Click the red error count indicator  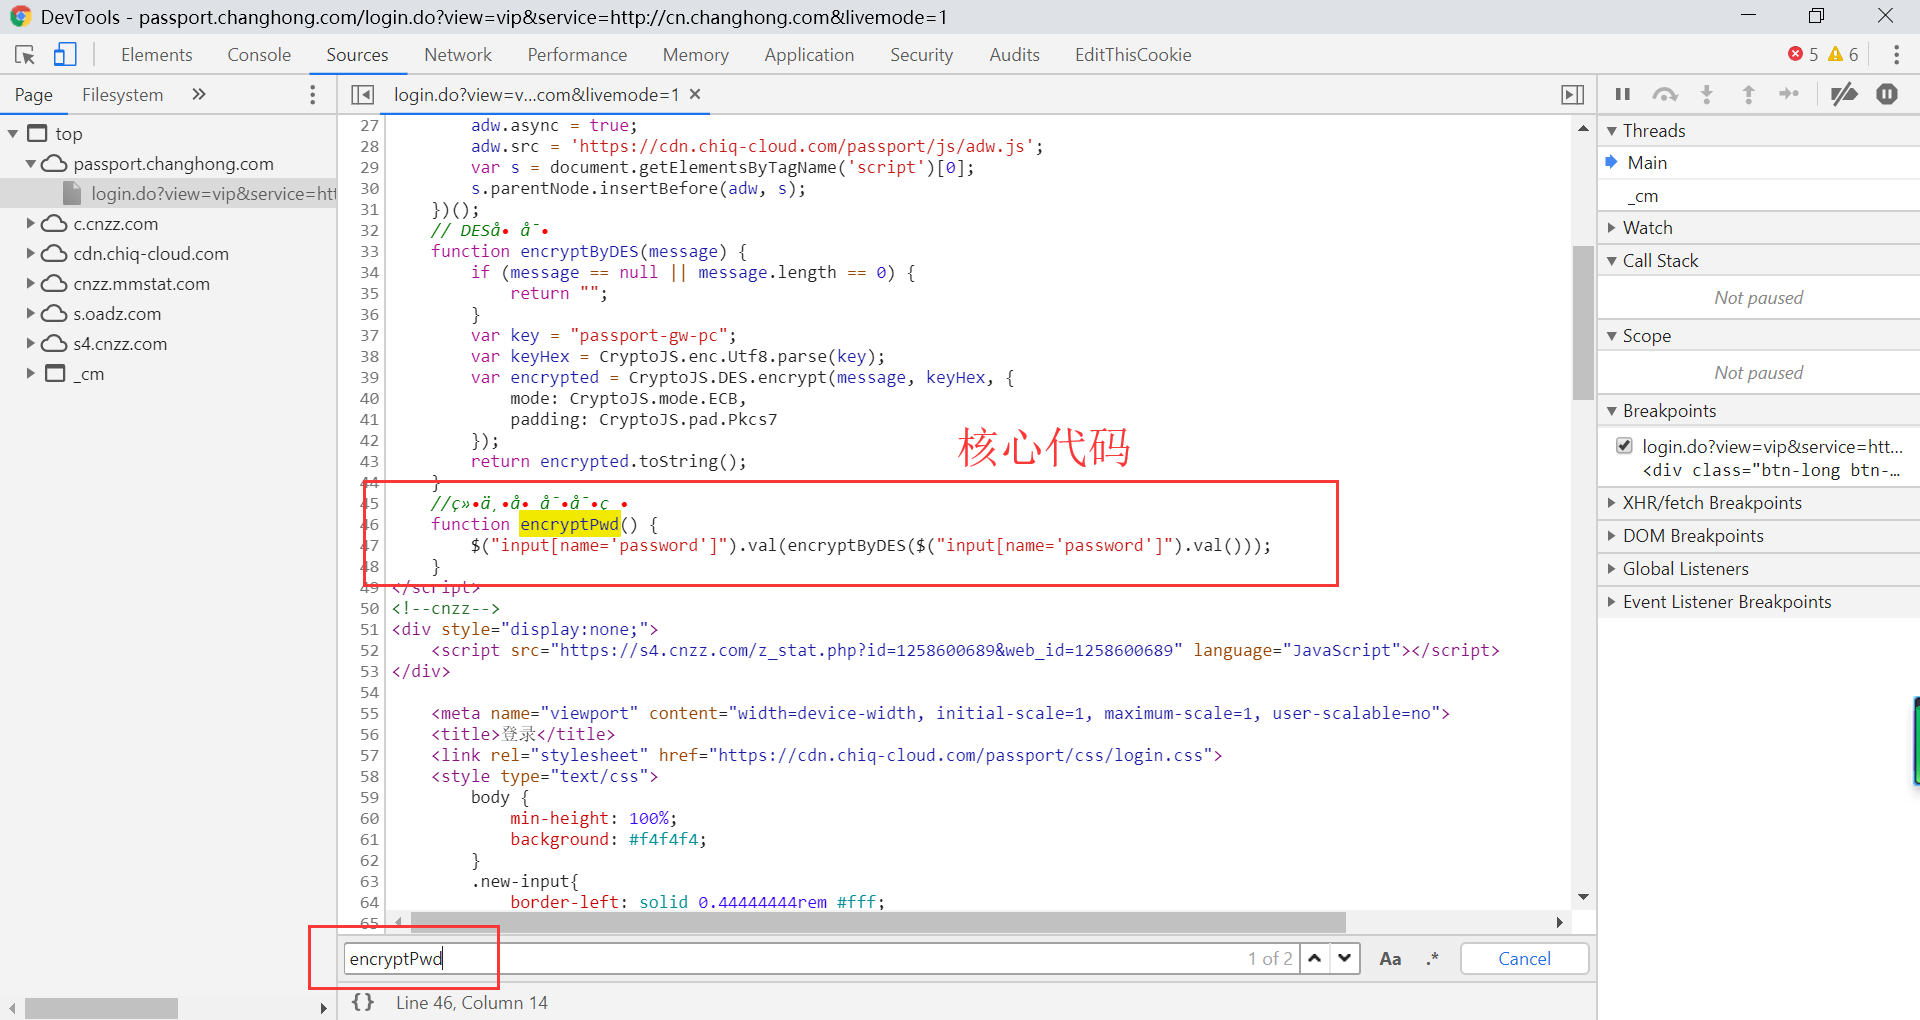tap(1803, 54)
